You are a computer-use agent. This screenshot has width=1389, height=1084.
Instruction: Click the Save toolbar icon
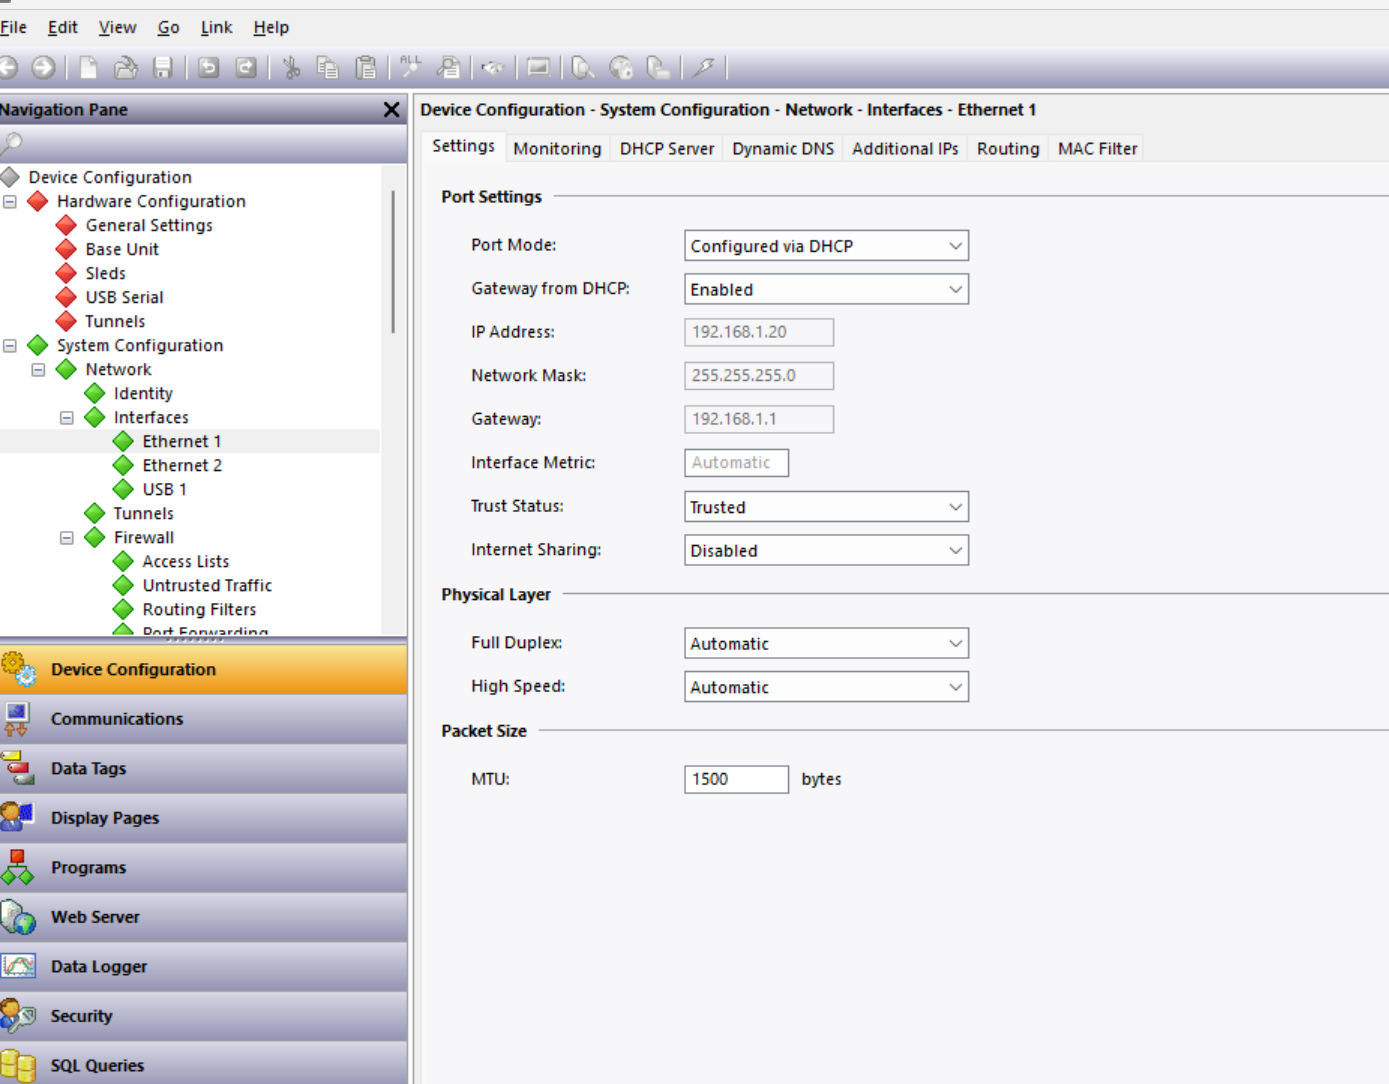point(163,68)
